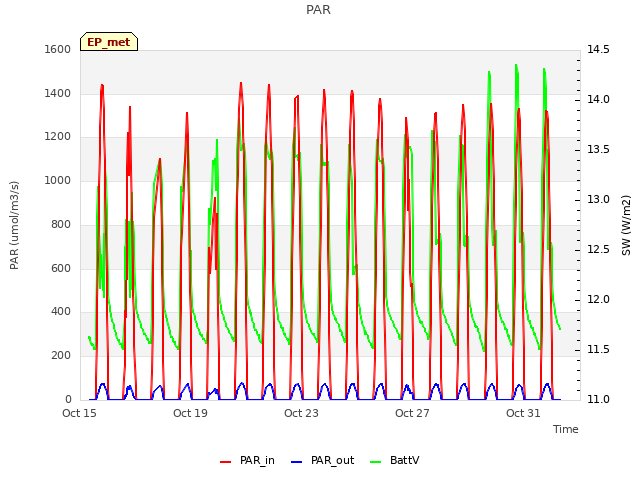Click the blue PAR_out legend swatch

coord(297,462)
